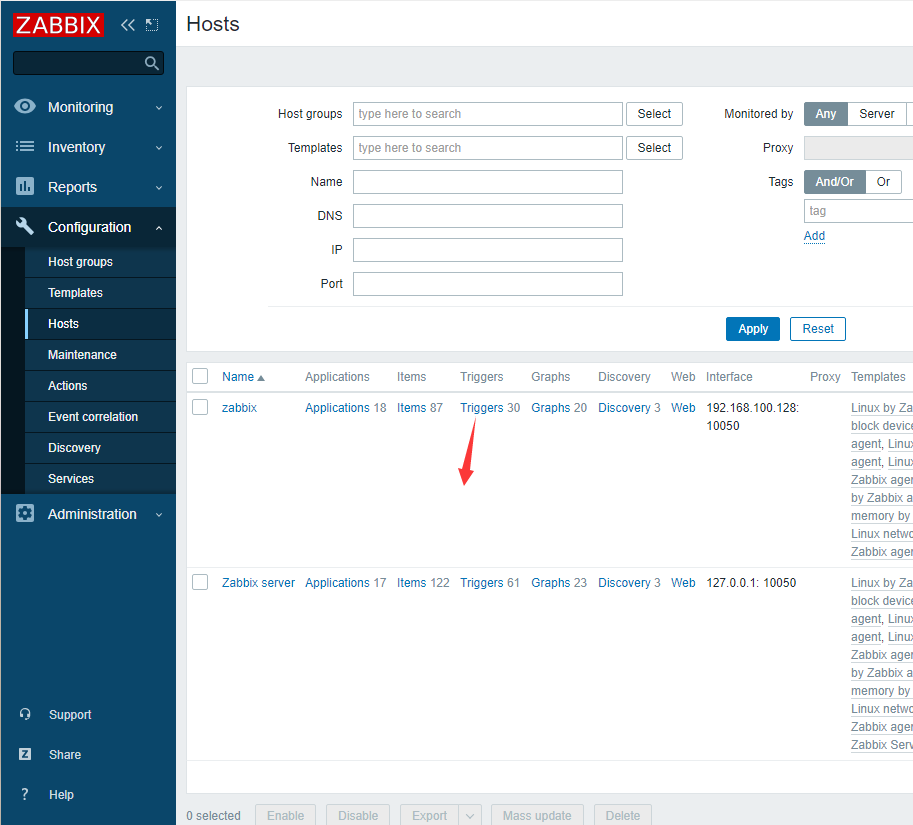Image resolution: width=913 pixels, height=825 pixels.
Task: Open Maintenance in Configuration submenu
Action: (x=82, y=355)
